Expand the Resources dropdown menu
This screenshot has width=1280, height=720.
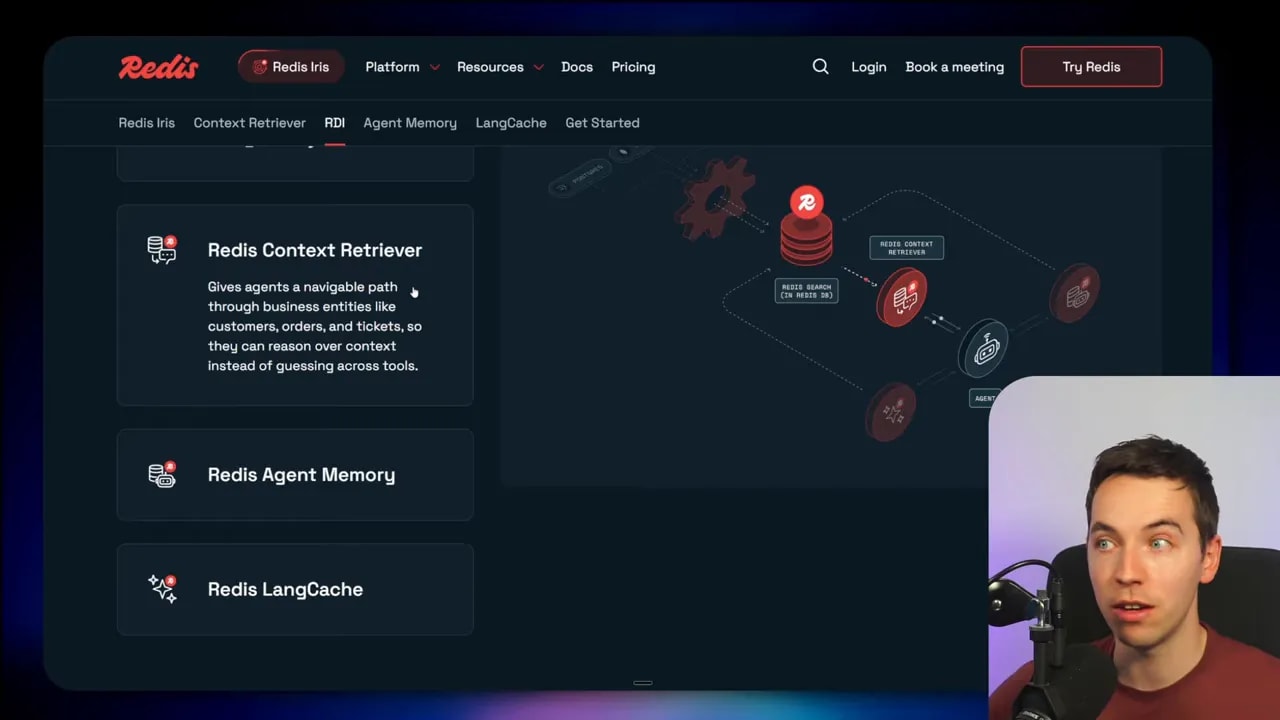tap(500, 67)
